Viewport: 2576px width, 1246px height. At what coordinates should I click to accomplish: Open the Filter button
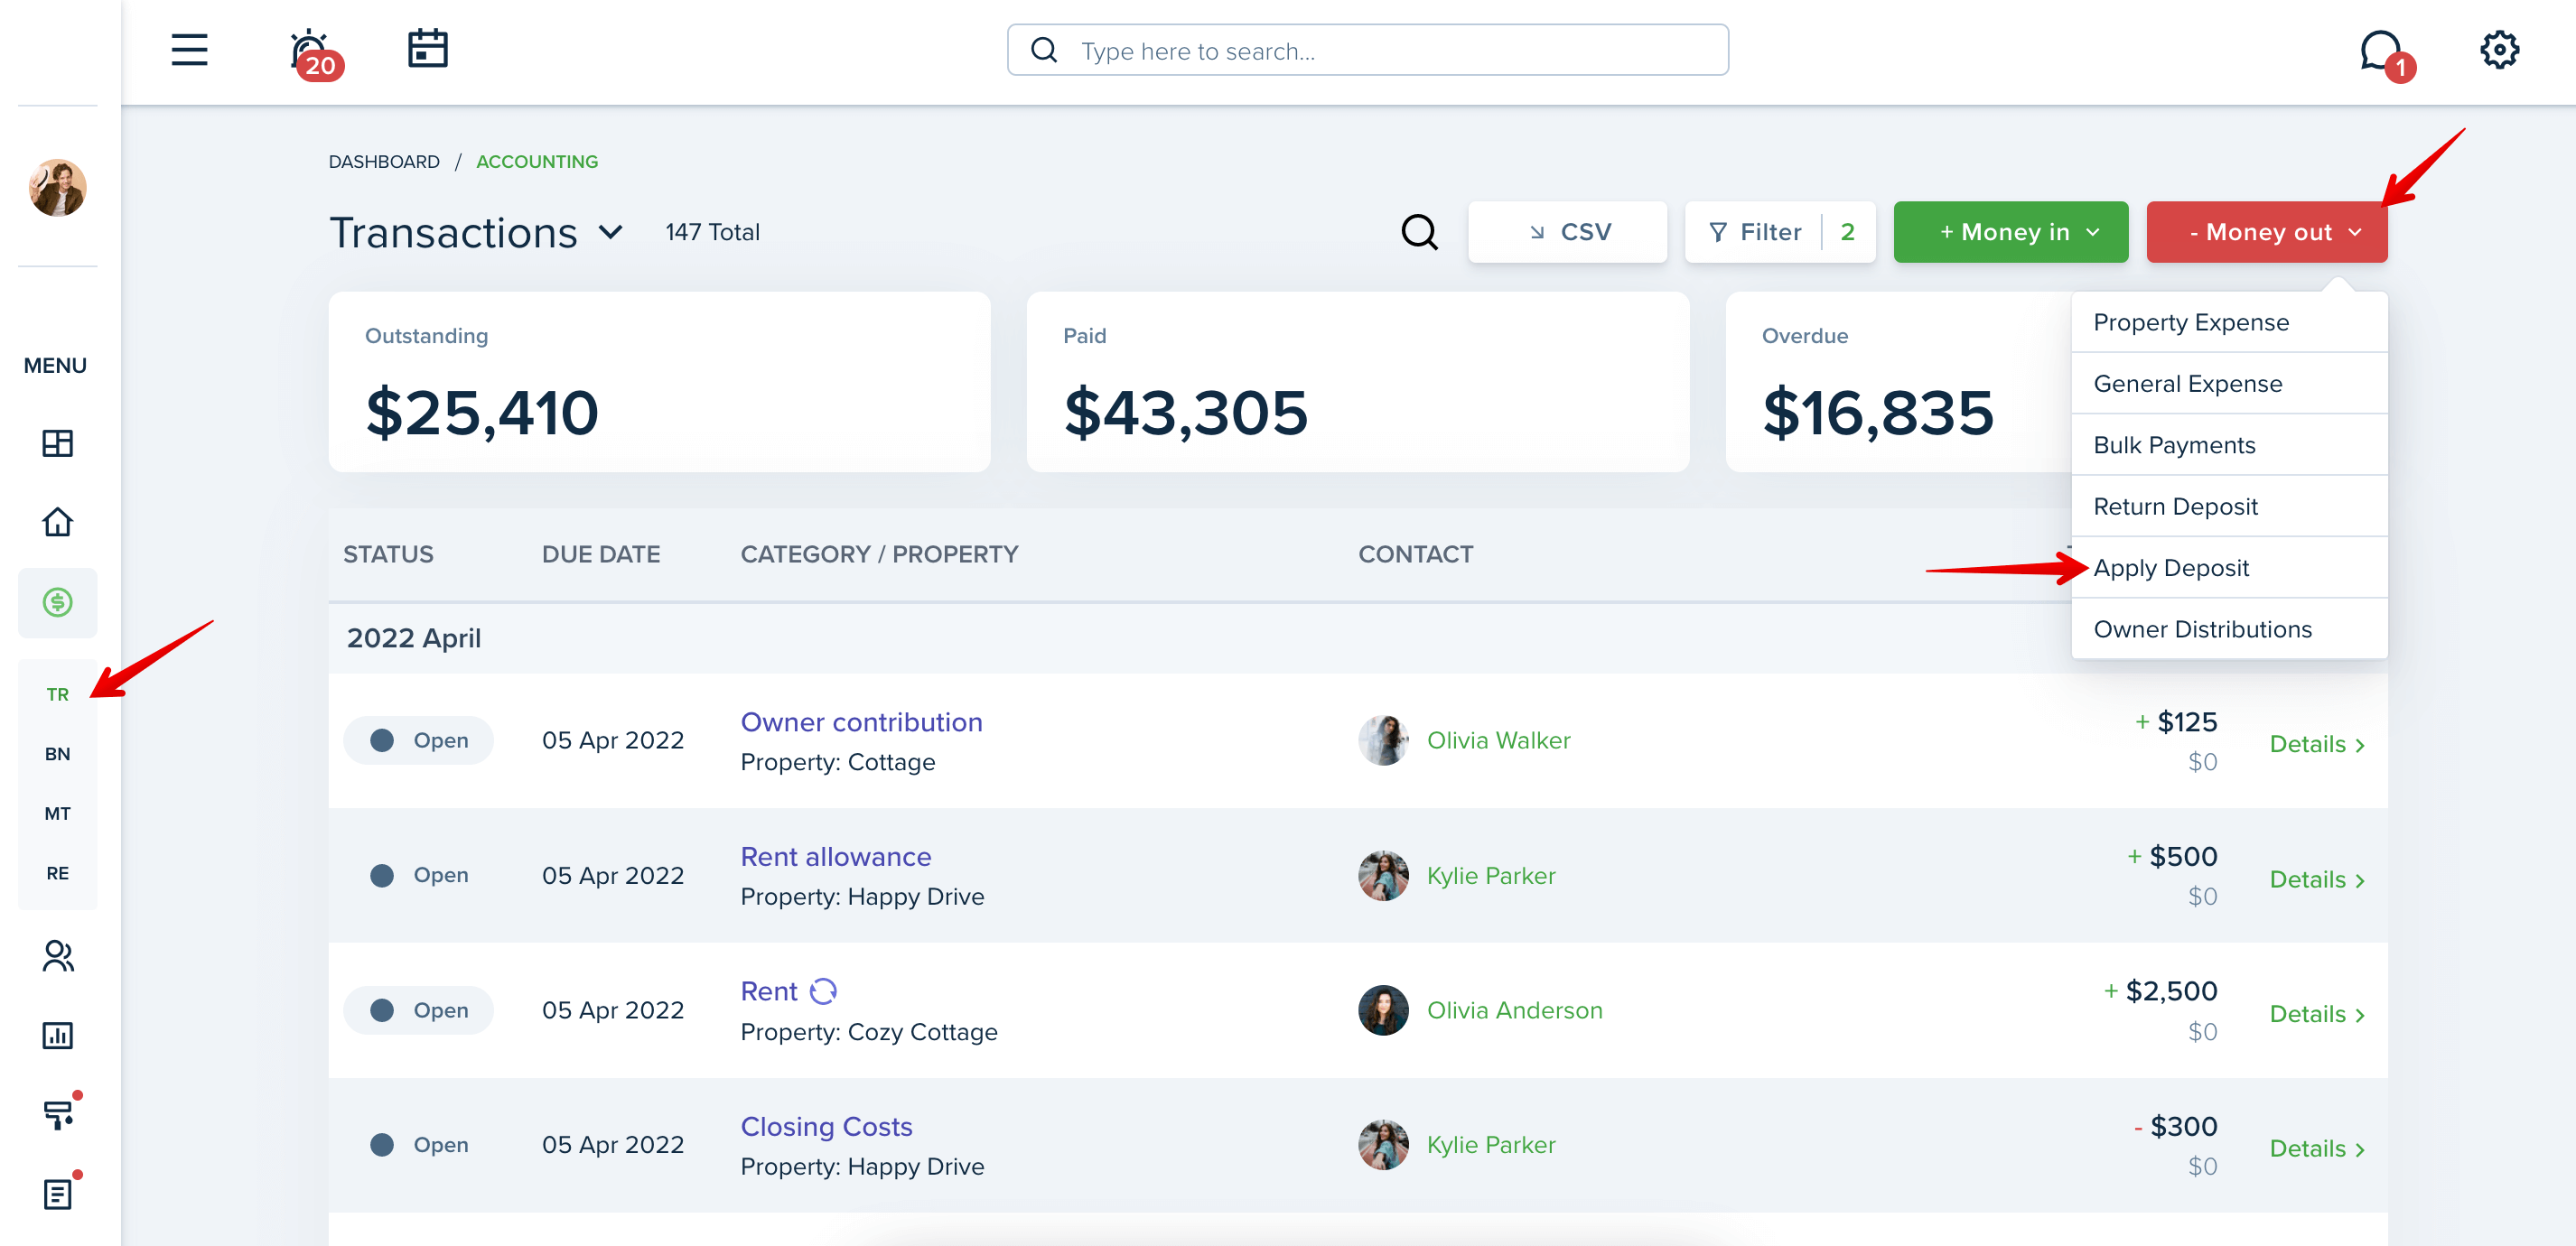[1779, 232]
